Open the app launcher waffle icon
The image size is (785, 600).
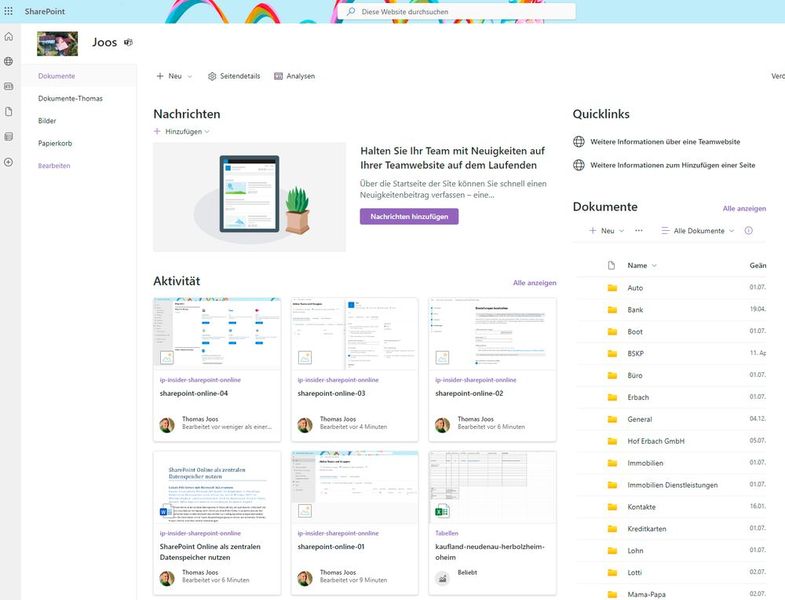click(9, 11)
